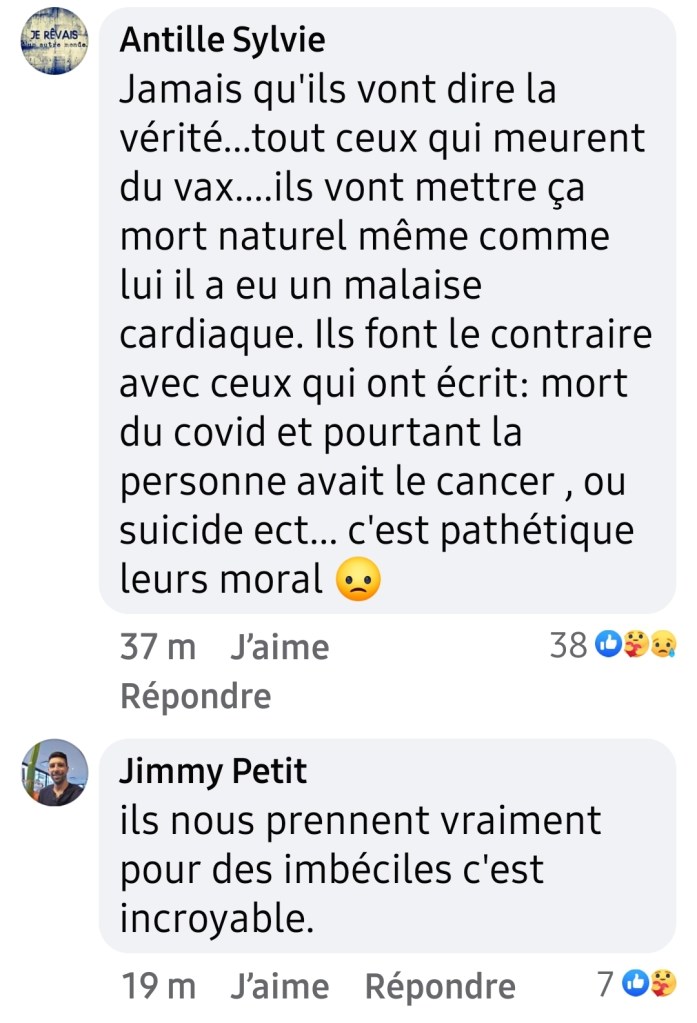Click the Jimmy Petit name link
Viewport: 697px width, 1023px height.
pyautogui.click(x=213, y=771)
